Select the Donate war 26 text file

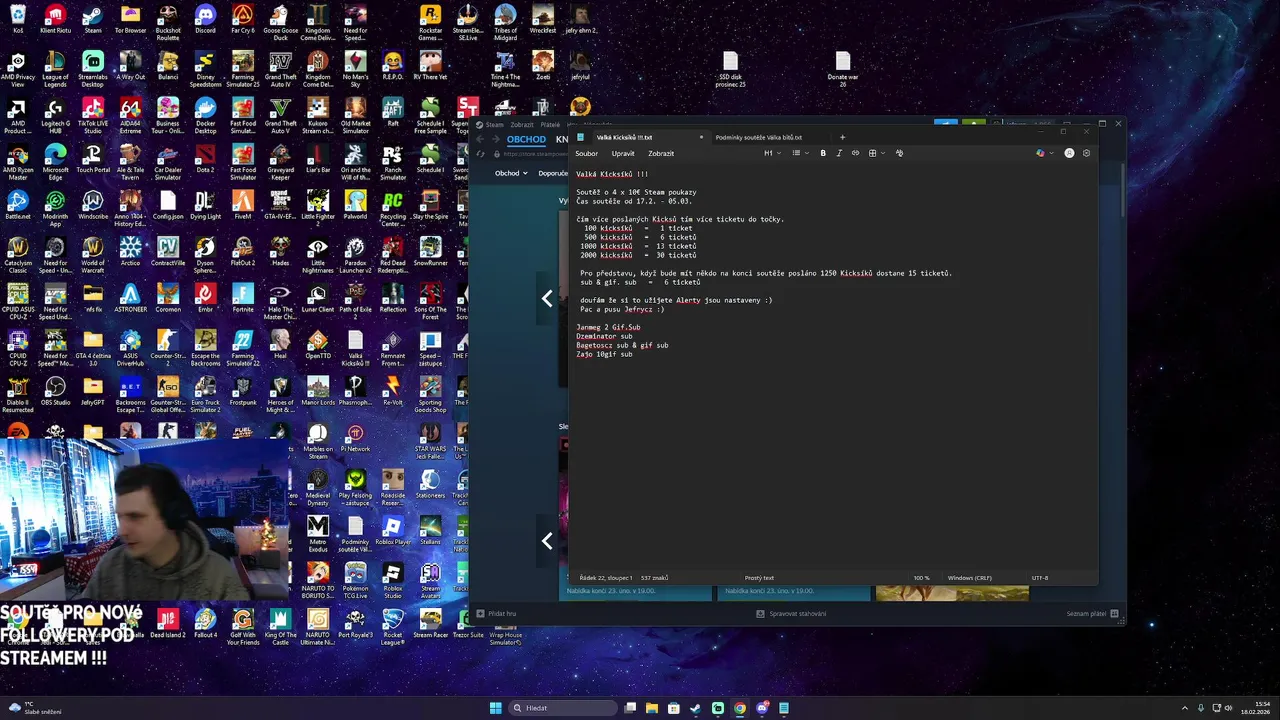coord(842,70)
